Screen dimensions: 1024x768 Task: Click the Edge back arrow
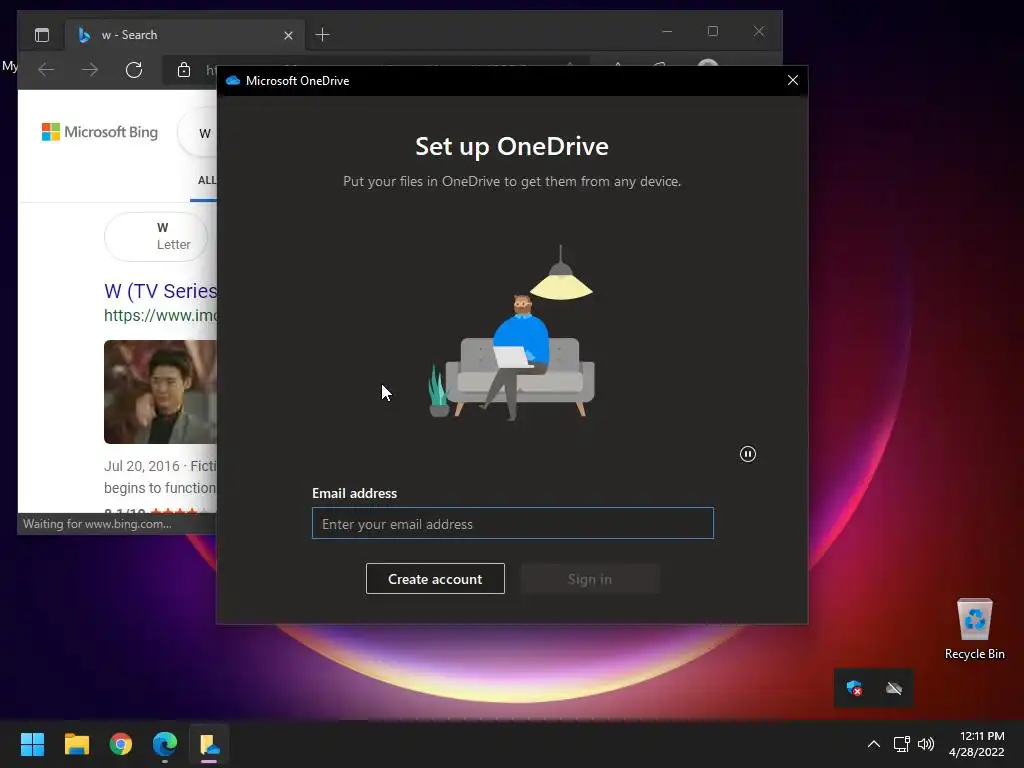(46, 69)
